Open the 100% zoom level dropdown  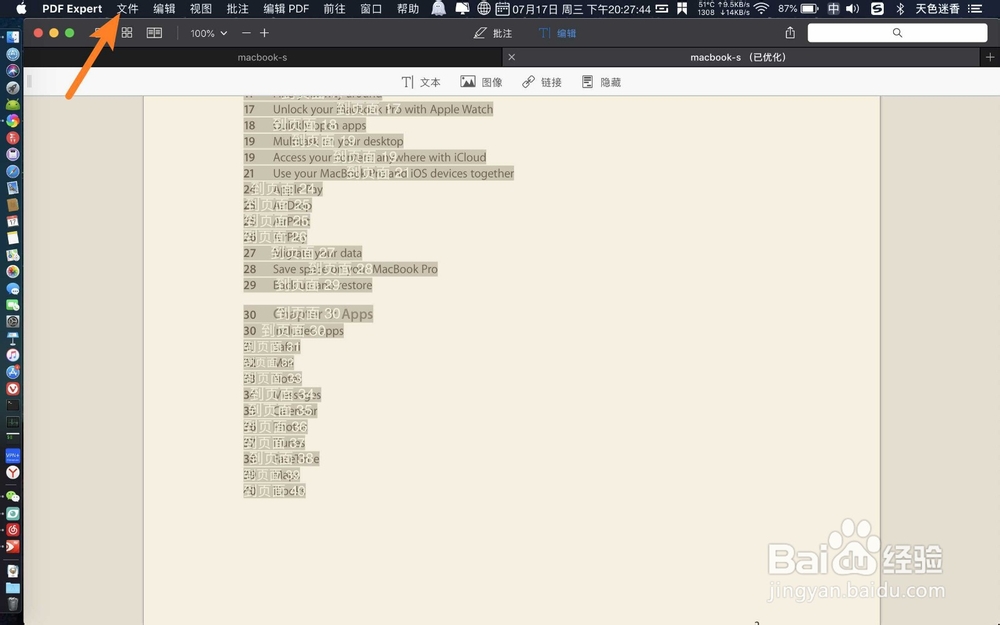pos(209,33)
